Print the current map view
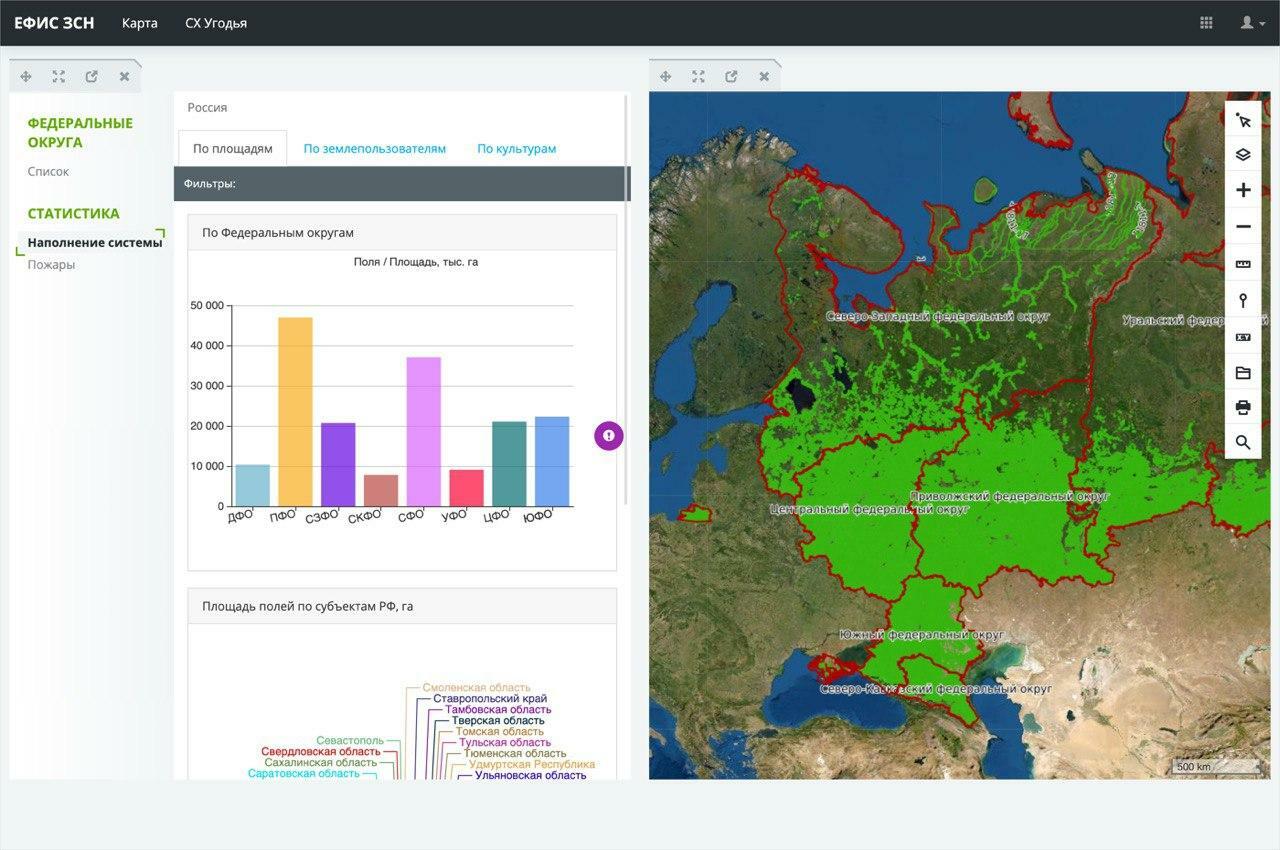 coord(1243,407)
